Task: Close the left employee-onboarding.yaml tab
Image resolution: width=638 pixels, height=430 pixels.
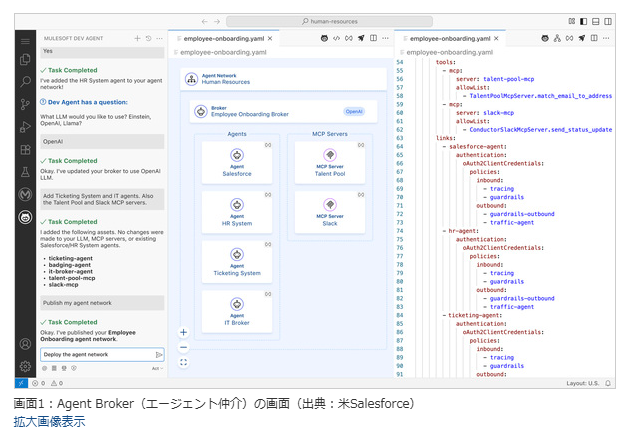Action: click(270, 39)
